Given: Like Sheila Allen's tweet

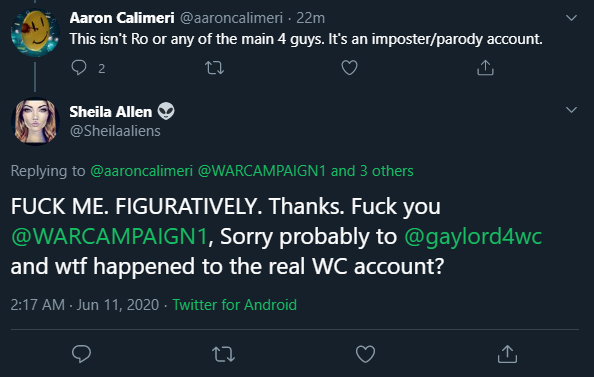Looking at the screenshot, I should coord(365,354).
